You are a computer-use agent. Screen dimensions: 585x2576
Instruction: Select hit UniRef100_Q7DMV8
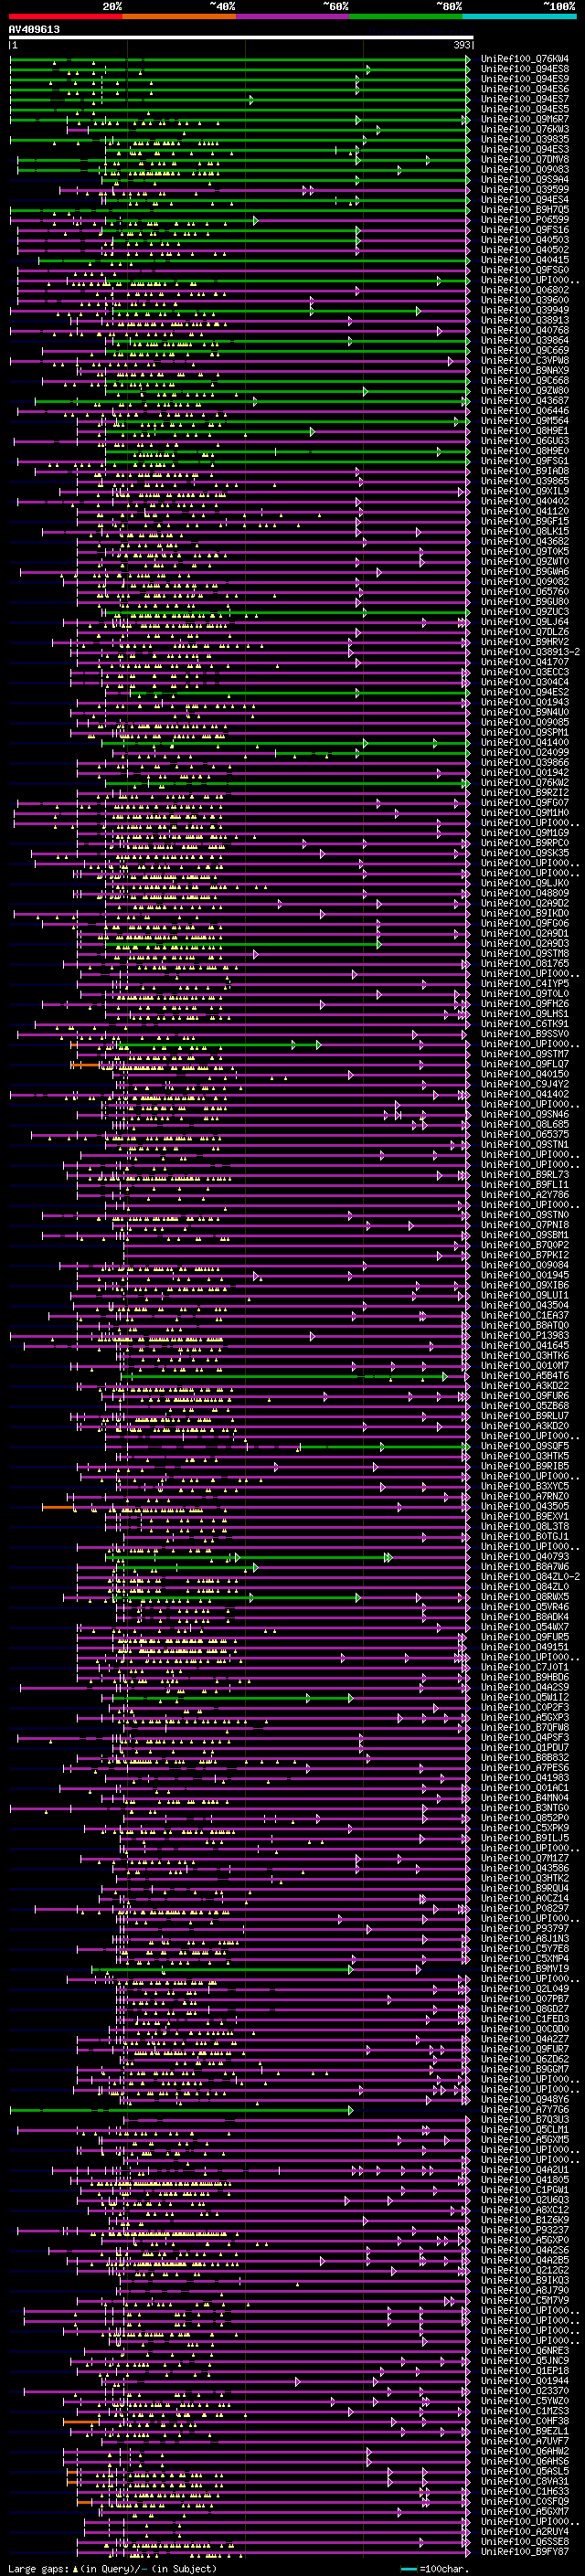[x=525, y=159]
